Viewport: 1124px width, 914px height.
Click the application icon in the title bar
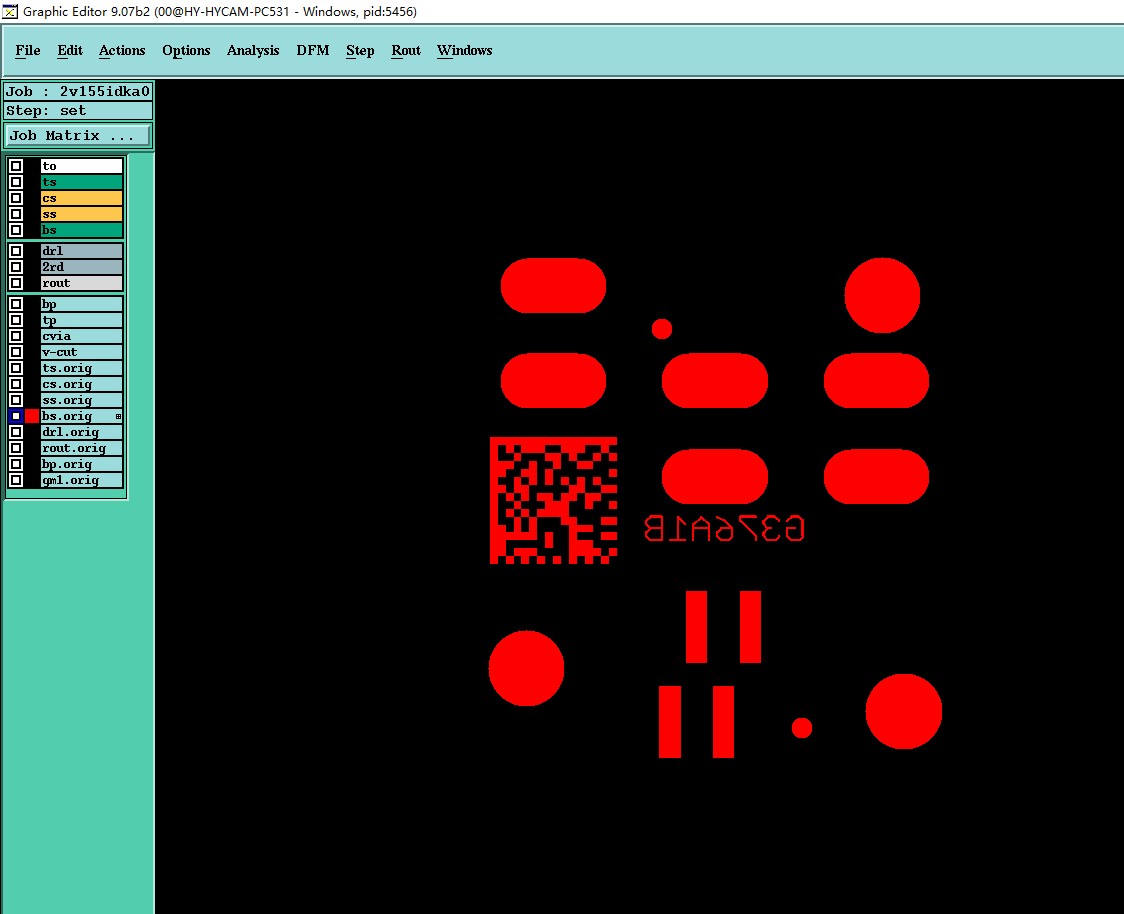[10, 11]
